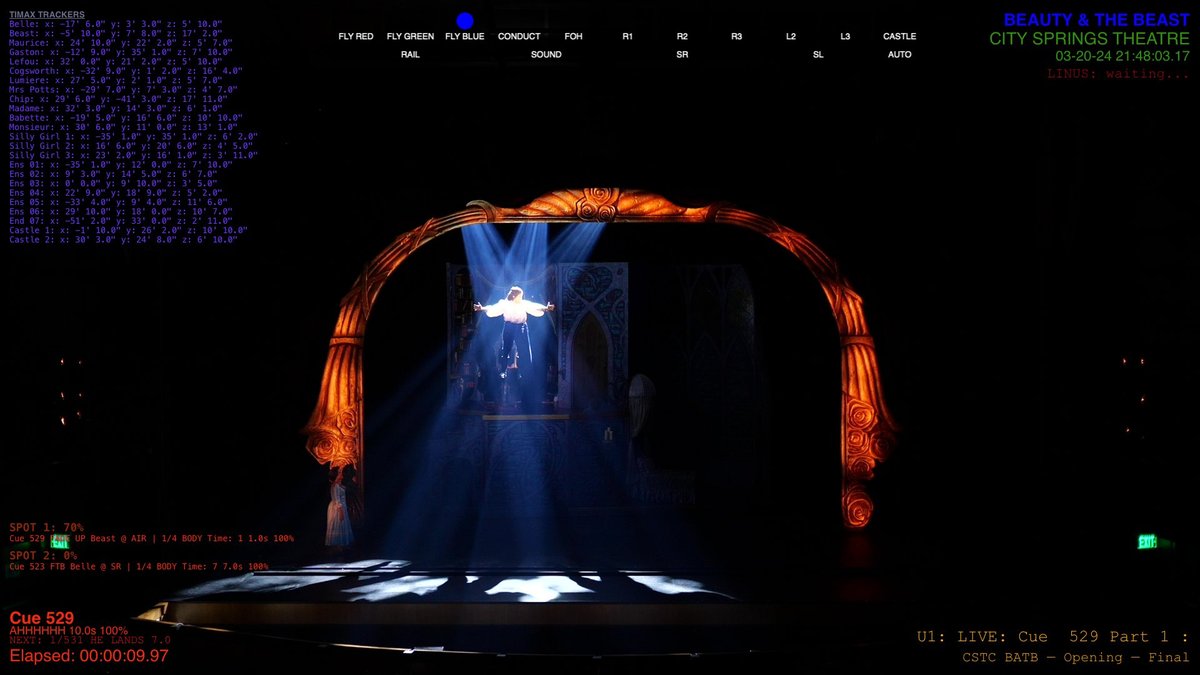Select the FLY RED cue light label
The image size is (1200, 675).
tap(356, 36)
